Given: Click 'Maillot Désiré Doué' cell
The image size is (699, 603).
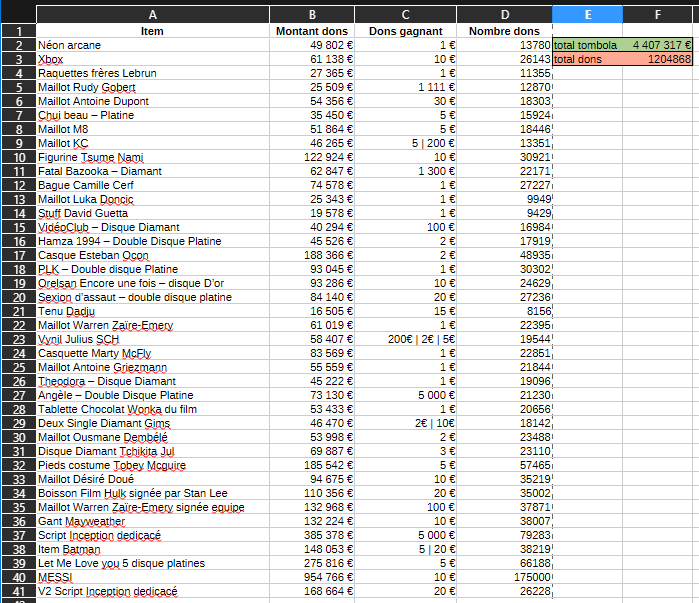Looking at the screenshot, I should pos(152,479).
